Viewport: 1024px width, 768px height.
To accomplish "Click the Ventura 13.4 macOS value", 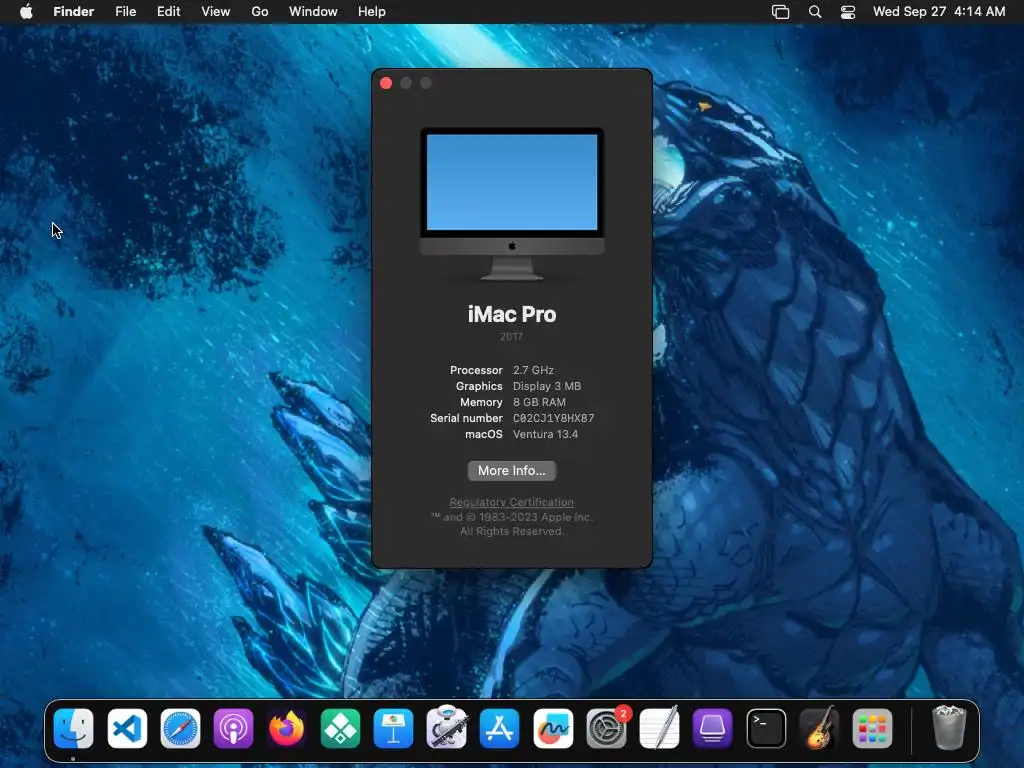I will point(545,434).
